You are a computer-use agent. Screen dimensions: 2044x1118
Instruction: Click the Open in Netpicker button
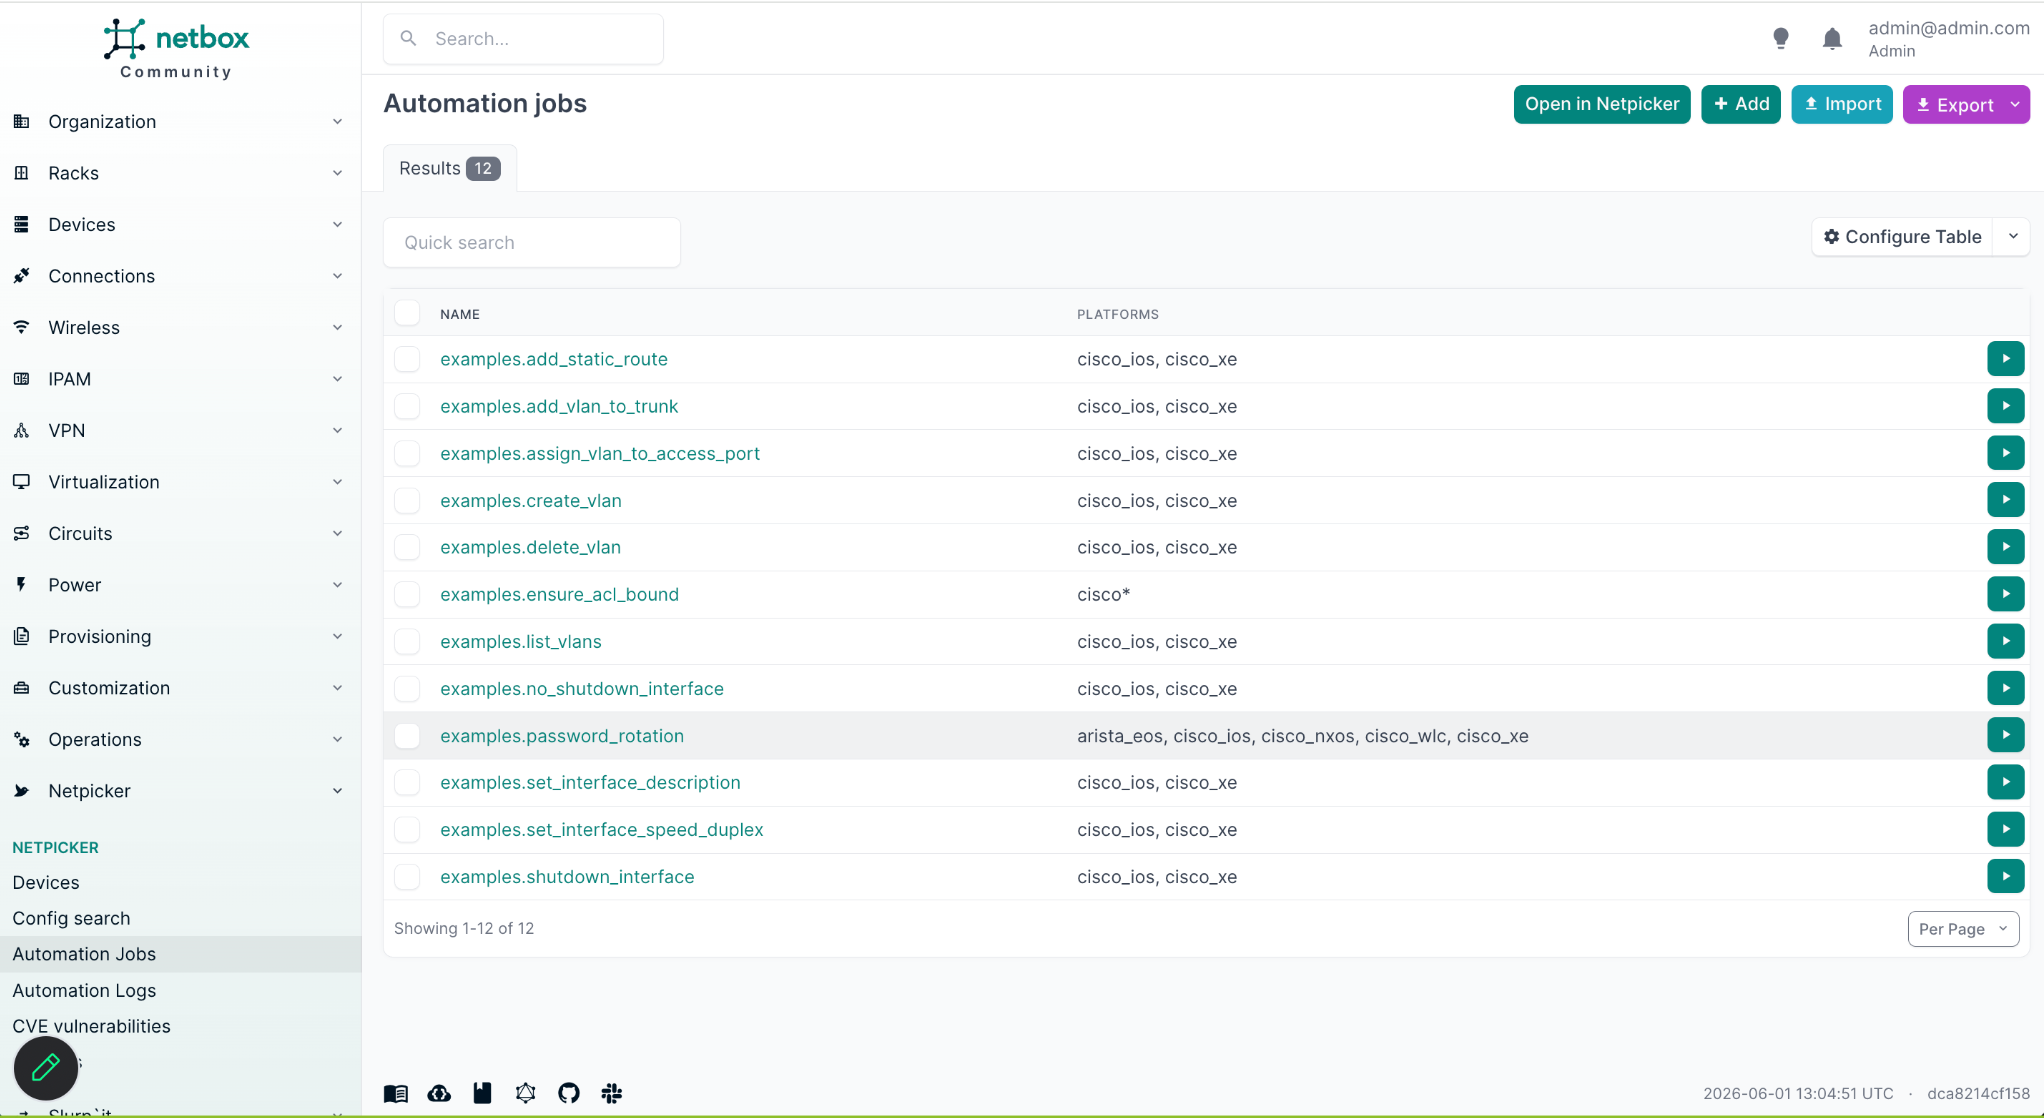coord(1601,104)
